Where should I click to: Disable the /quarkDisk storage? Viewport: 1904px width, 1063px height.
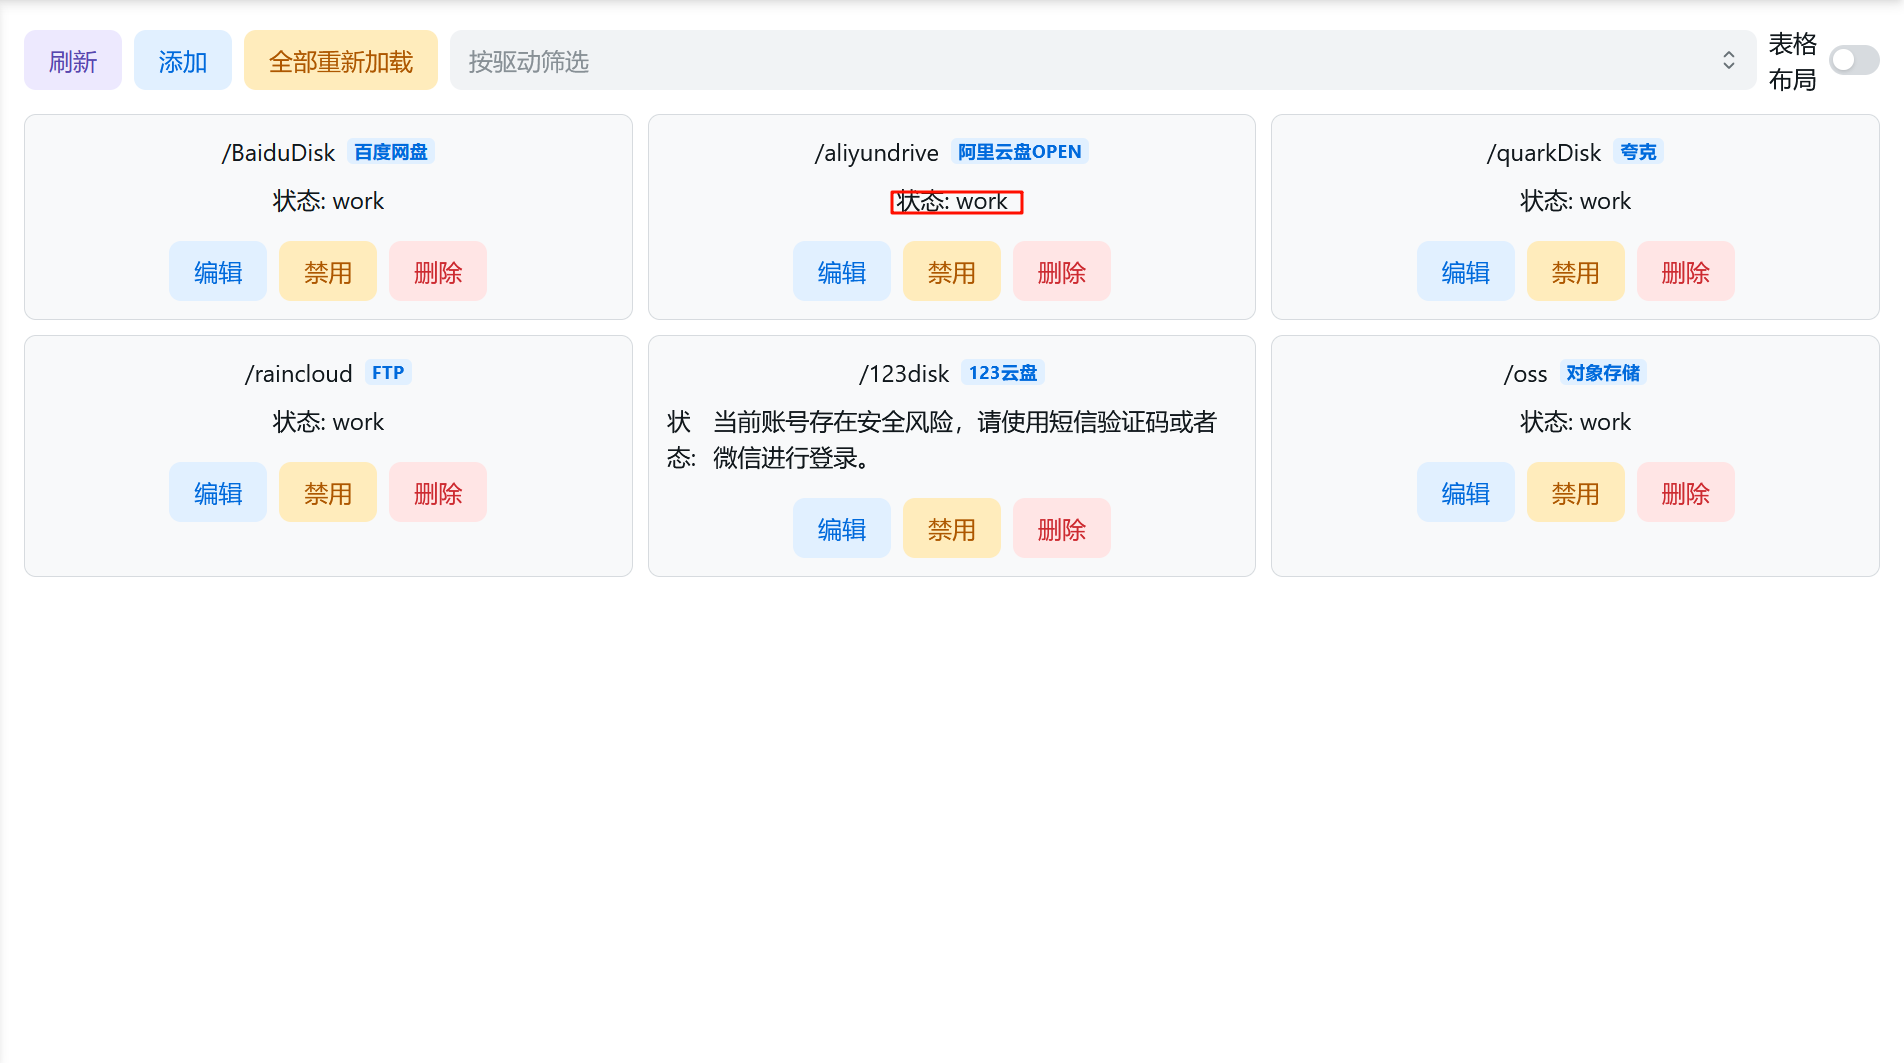[x=1576, y=271]
